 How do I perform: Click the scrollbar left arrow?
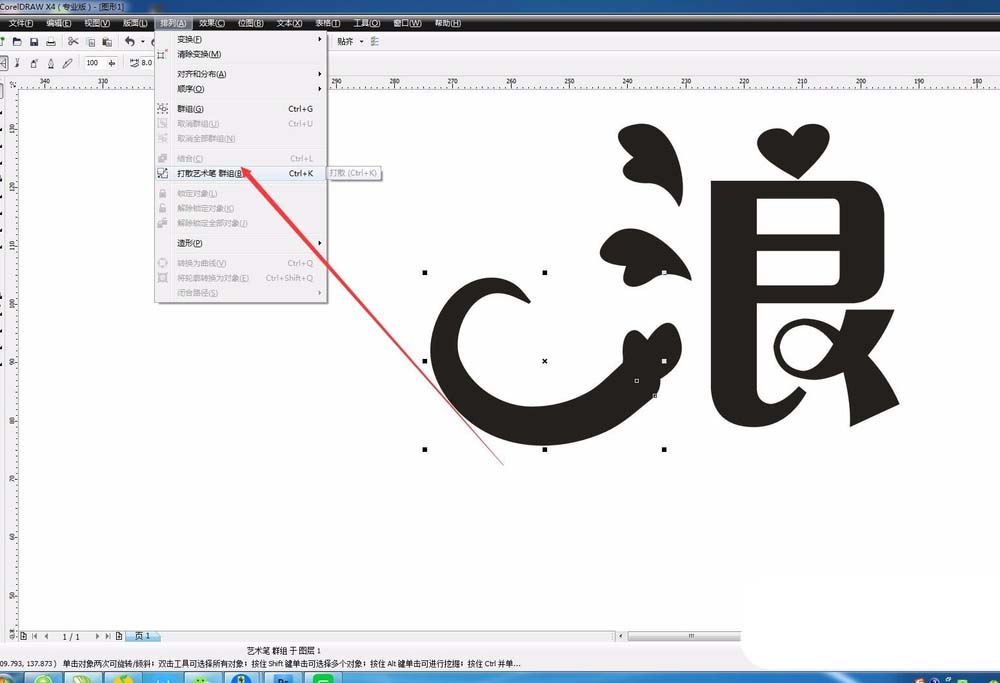tap(621, 636)
